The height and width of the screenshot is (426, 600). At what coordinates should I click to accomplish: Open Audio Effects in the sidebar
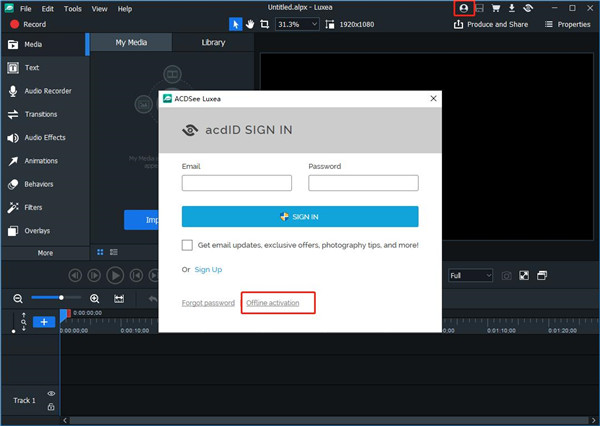tap(45, 138)
